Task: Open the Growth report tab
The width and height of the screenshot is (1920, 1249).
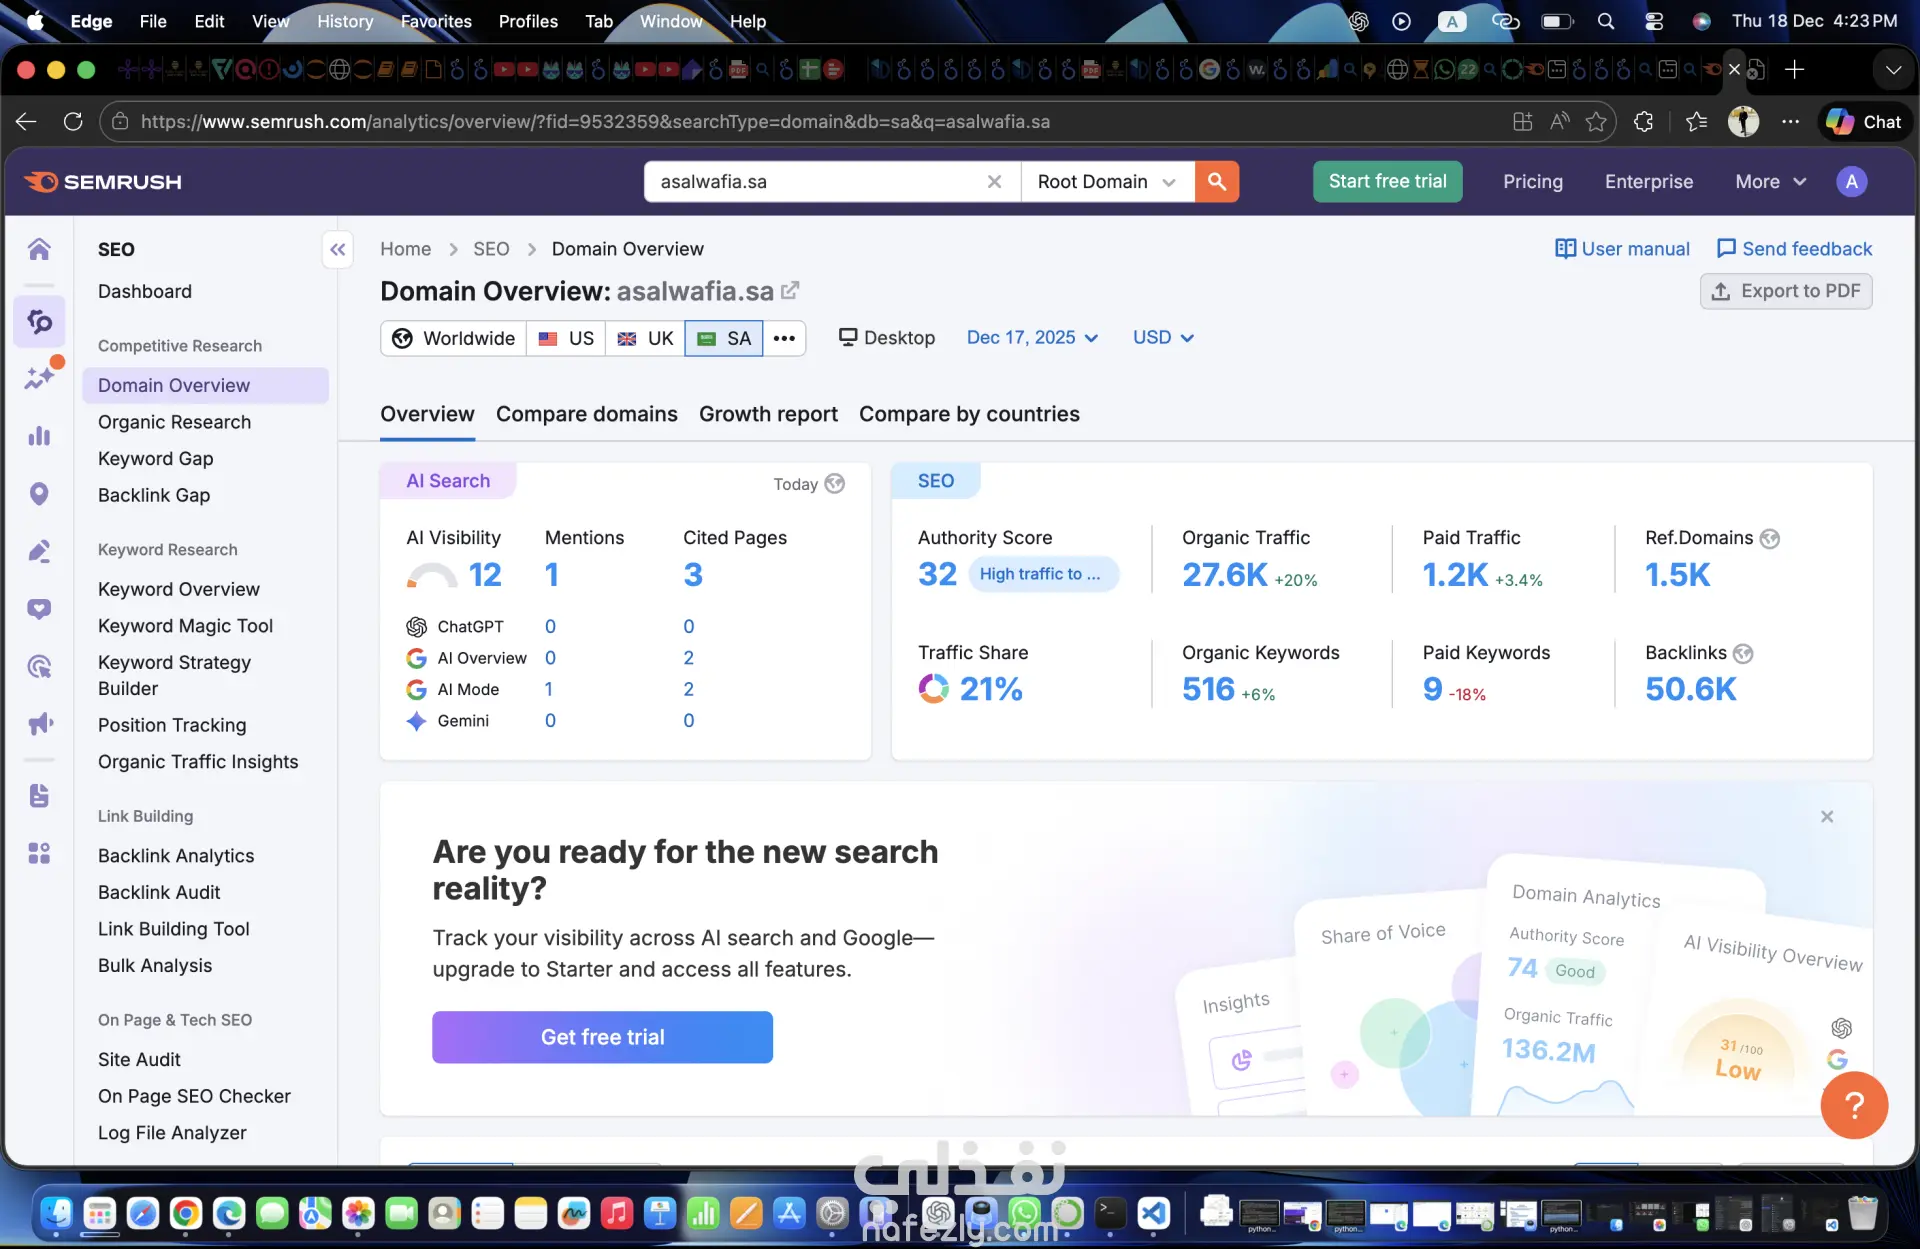Action: pos(768,414)
